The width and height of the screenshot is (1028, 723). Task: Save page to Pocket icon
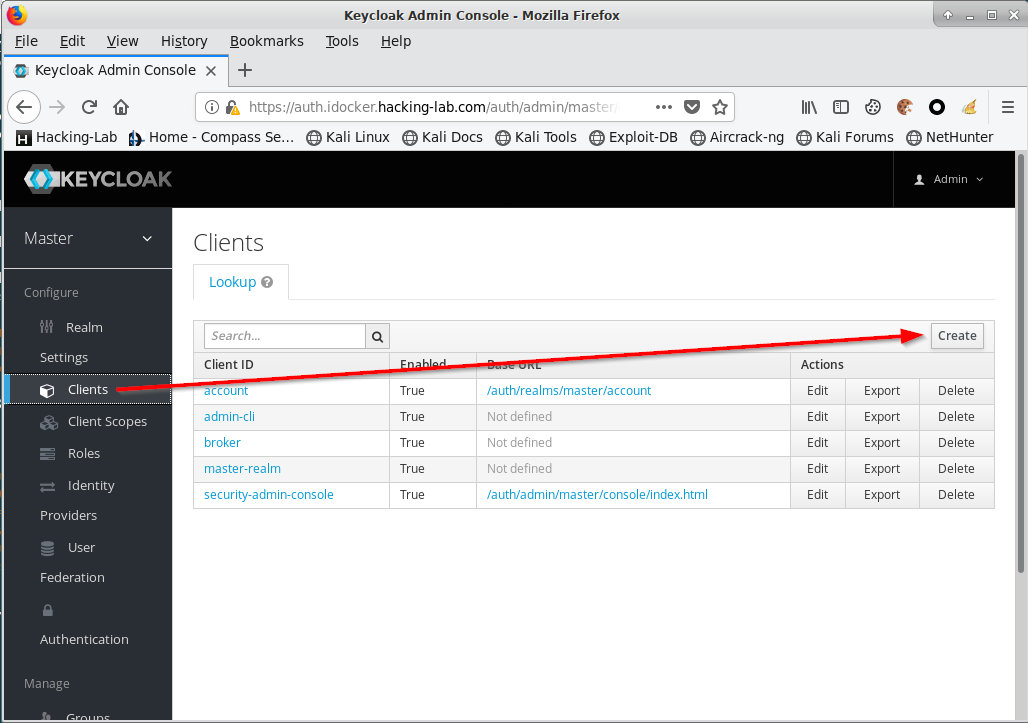click(692, 107)
